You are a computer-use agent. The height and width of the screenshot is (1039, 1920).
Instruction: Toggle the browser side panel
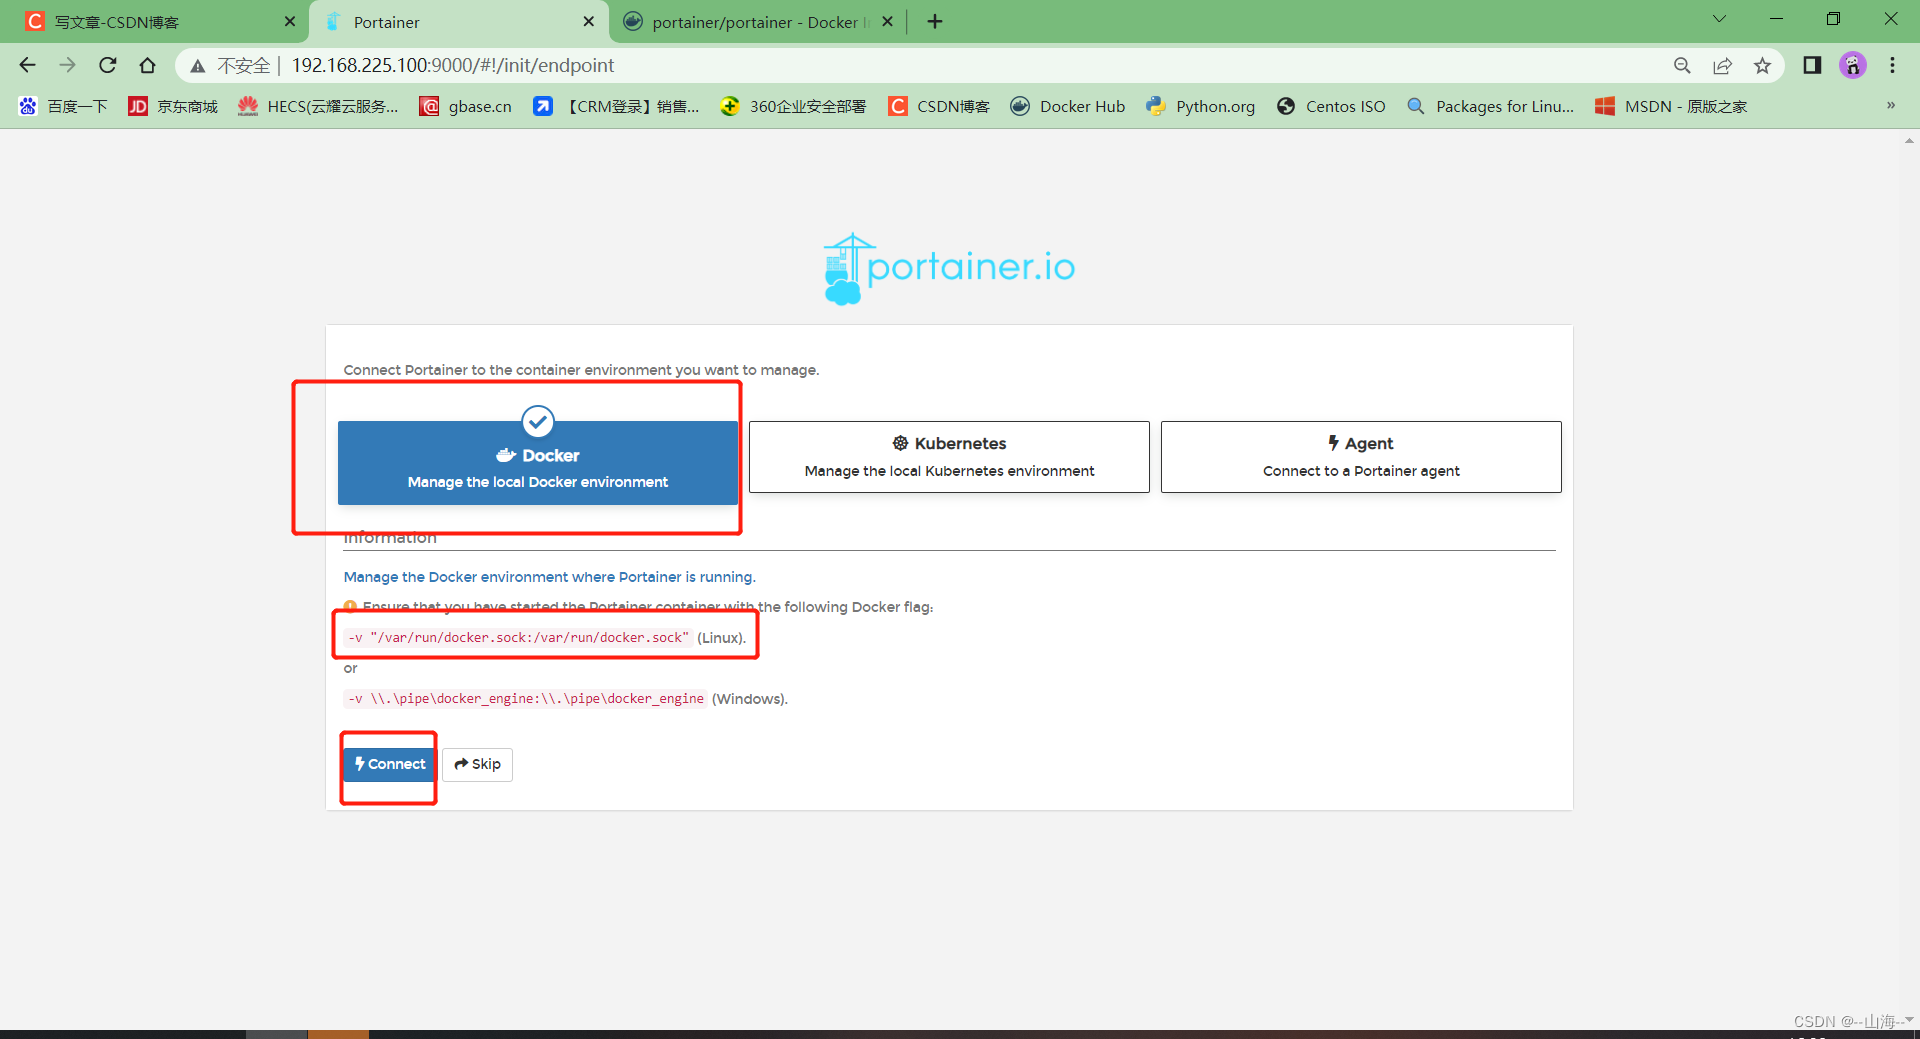[1812, 65]
